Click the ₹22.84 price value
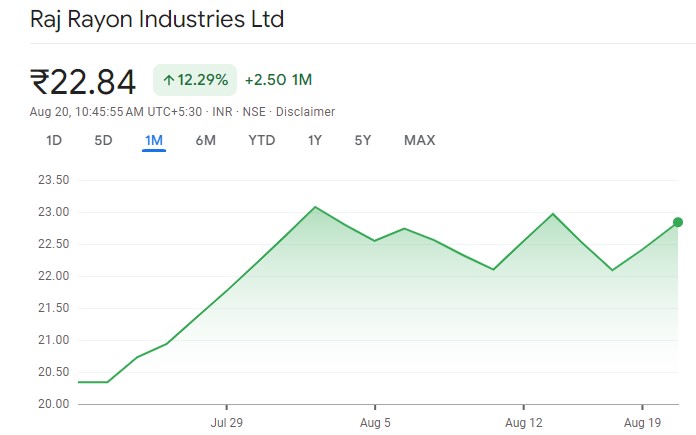This screenshot has width=696, height=435. coord(83,82)
